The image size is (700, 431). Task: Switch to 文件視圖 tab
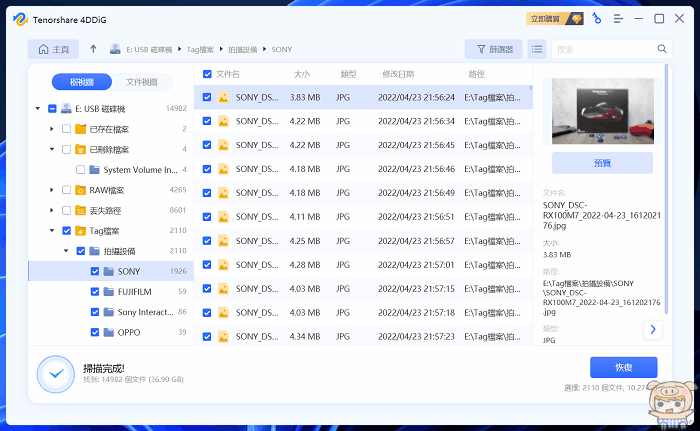(140, 82)
